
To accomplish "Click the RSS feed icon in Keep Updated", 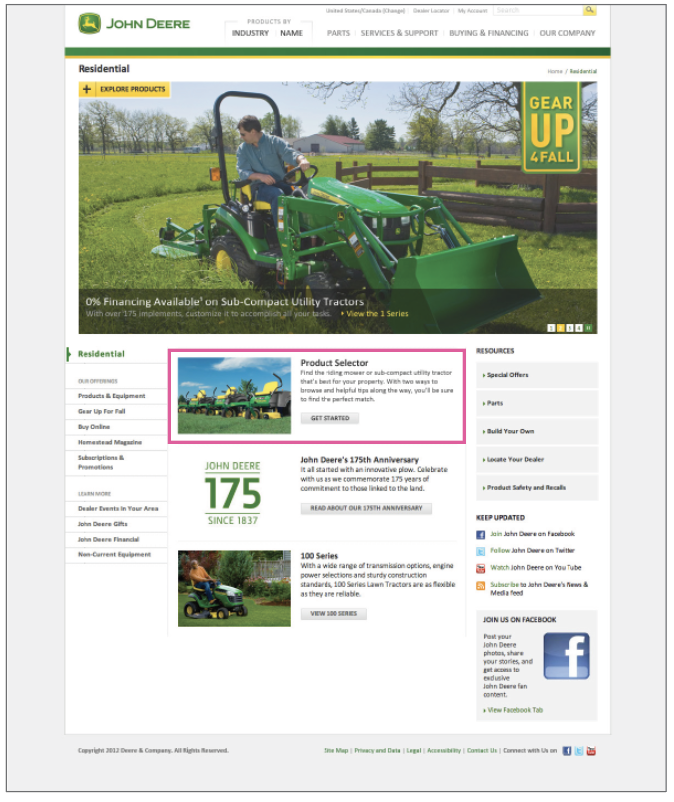I will [x=480, y=586].
